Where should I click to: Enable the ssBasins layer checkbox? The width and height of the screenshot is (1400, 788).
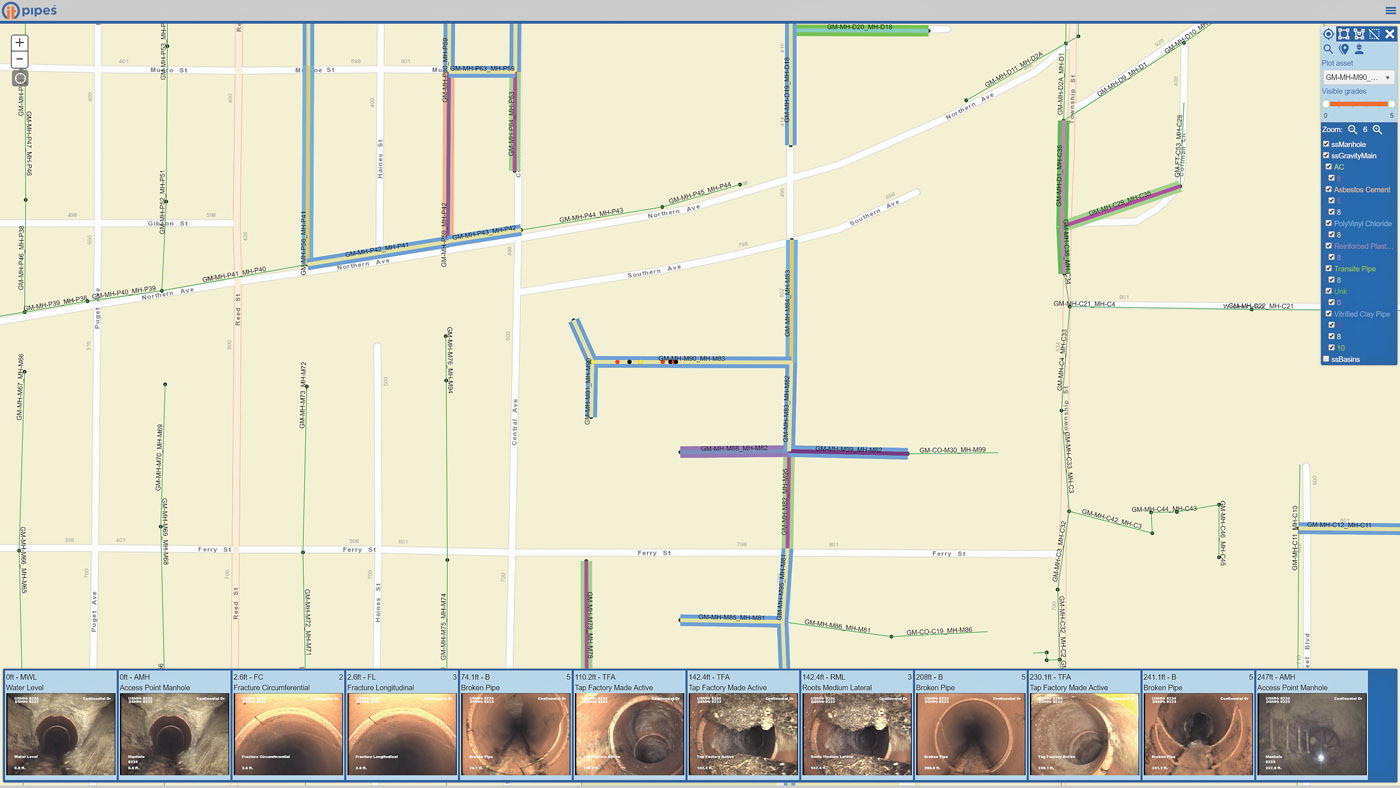(x=1327, y=359)
